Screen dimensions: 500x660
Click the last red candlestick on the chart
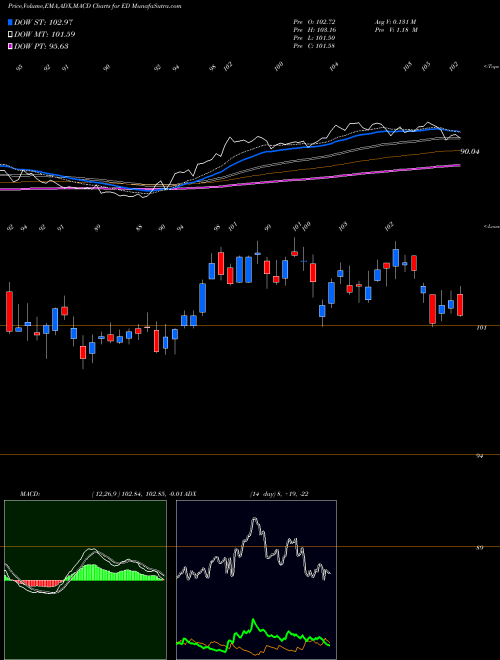pyautogui.click(x=460, y=305)
